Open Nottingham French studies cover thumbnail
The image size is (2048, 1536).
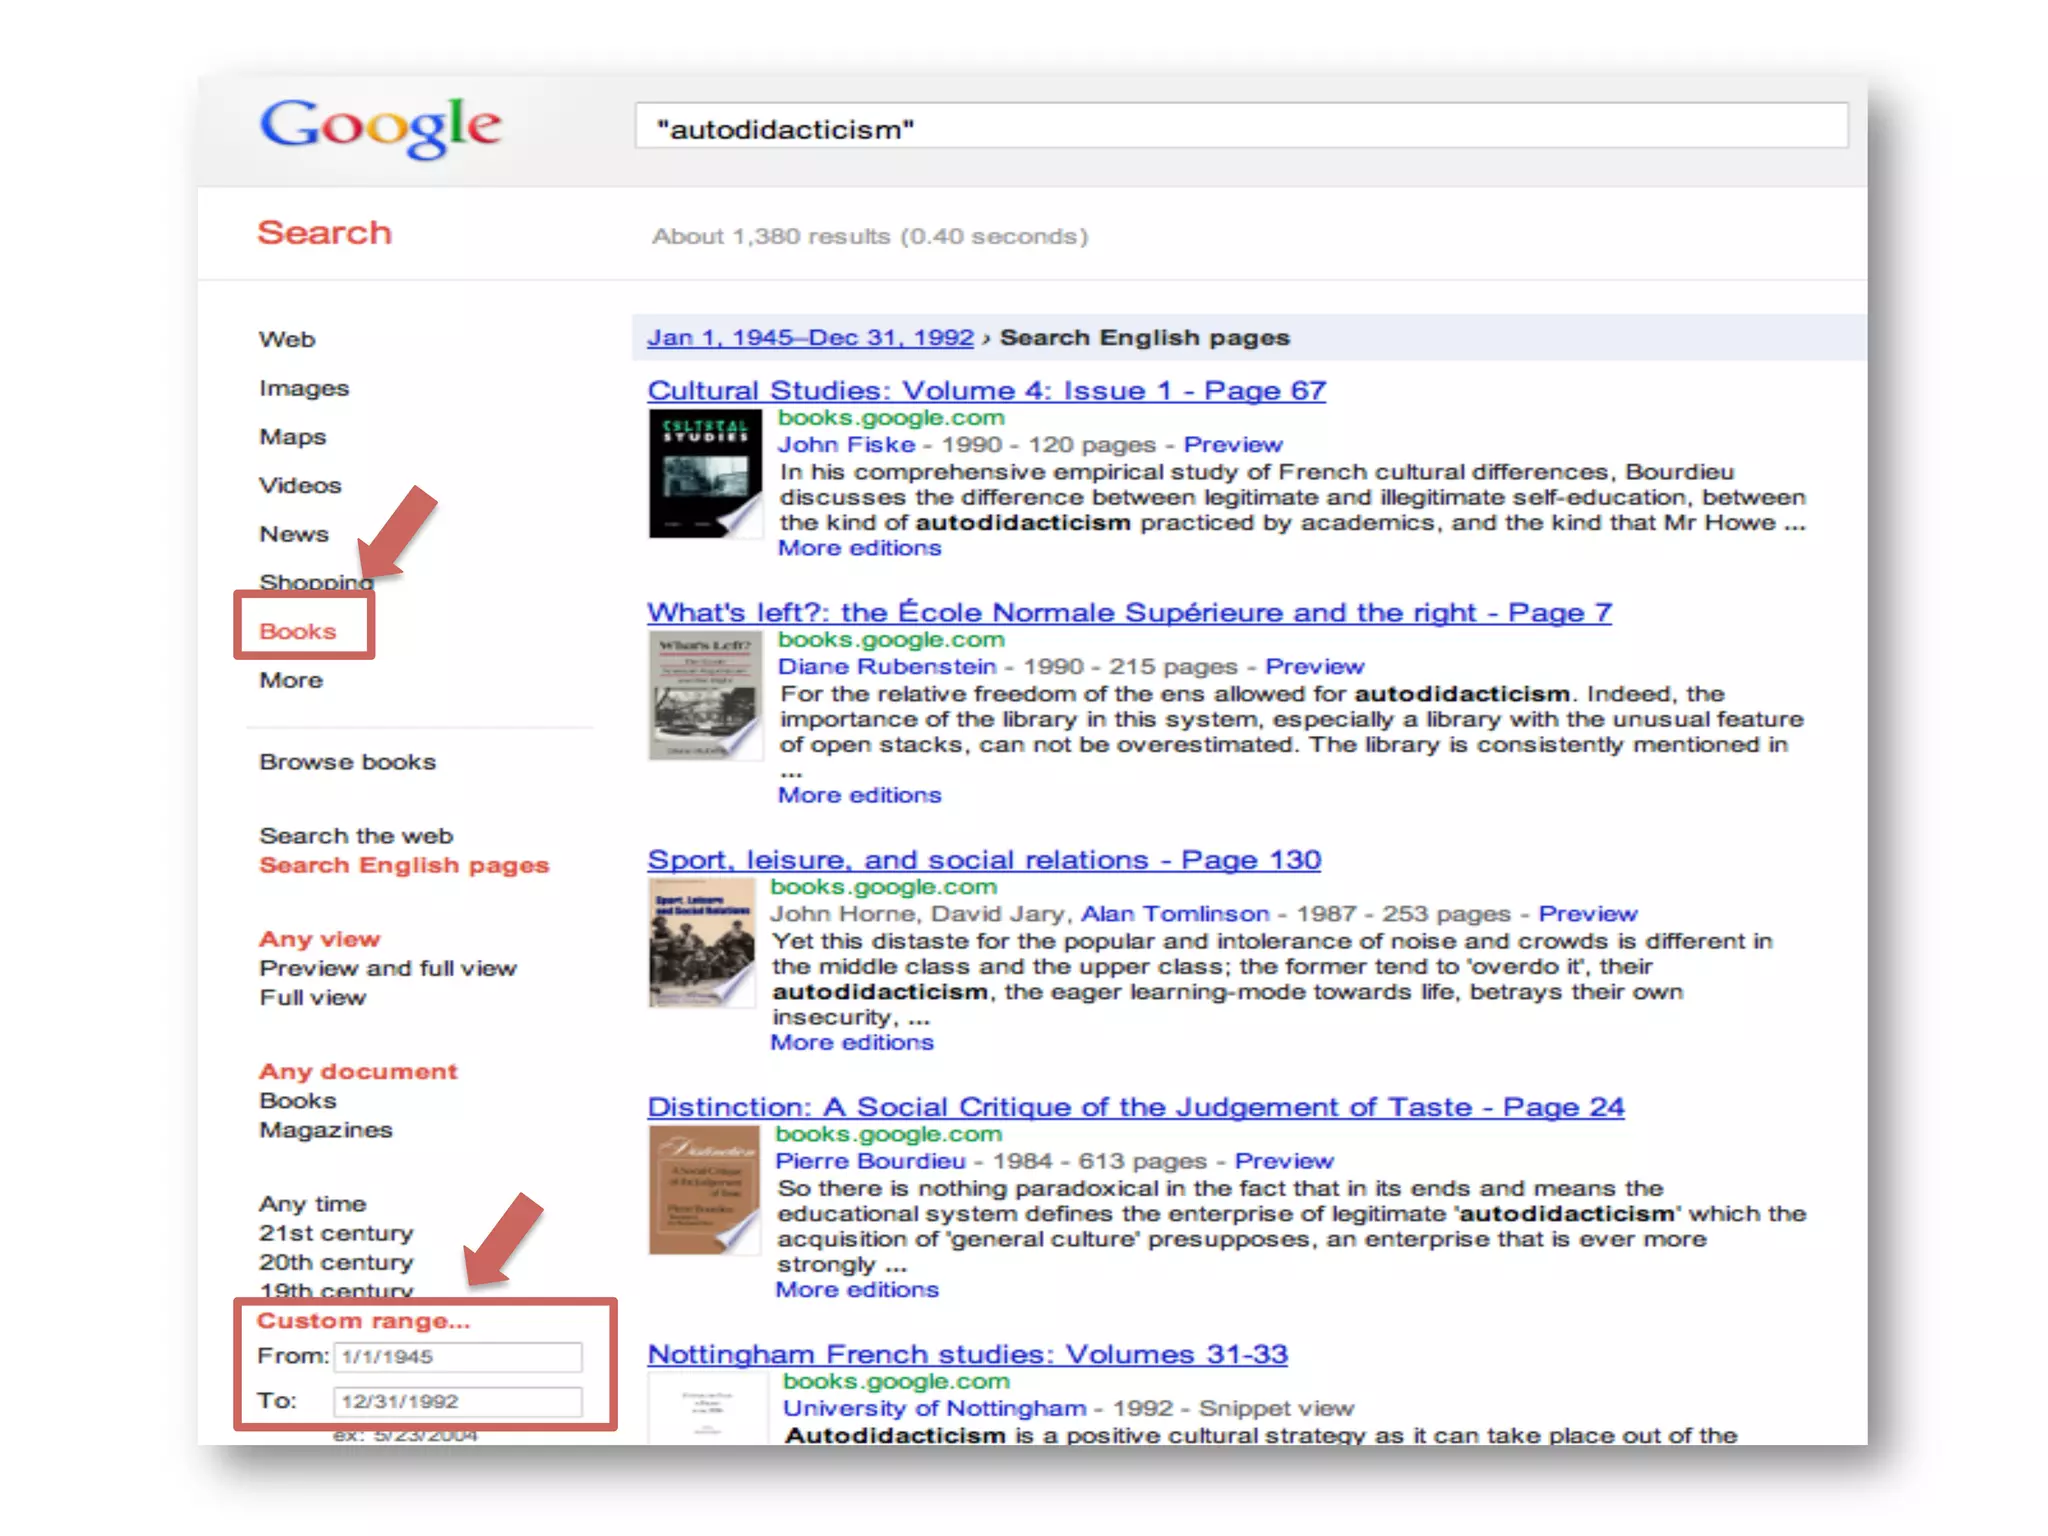(x=707, y=1408)
